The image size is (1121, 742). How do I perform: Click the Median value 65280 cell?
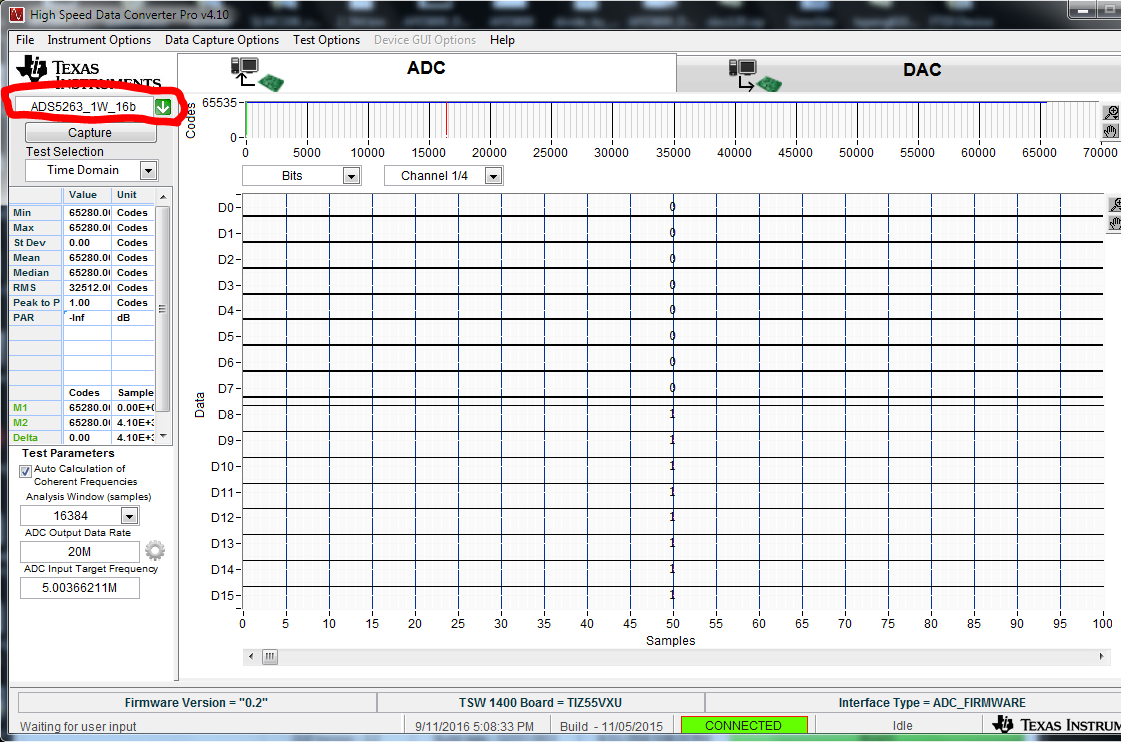(87, 272)
